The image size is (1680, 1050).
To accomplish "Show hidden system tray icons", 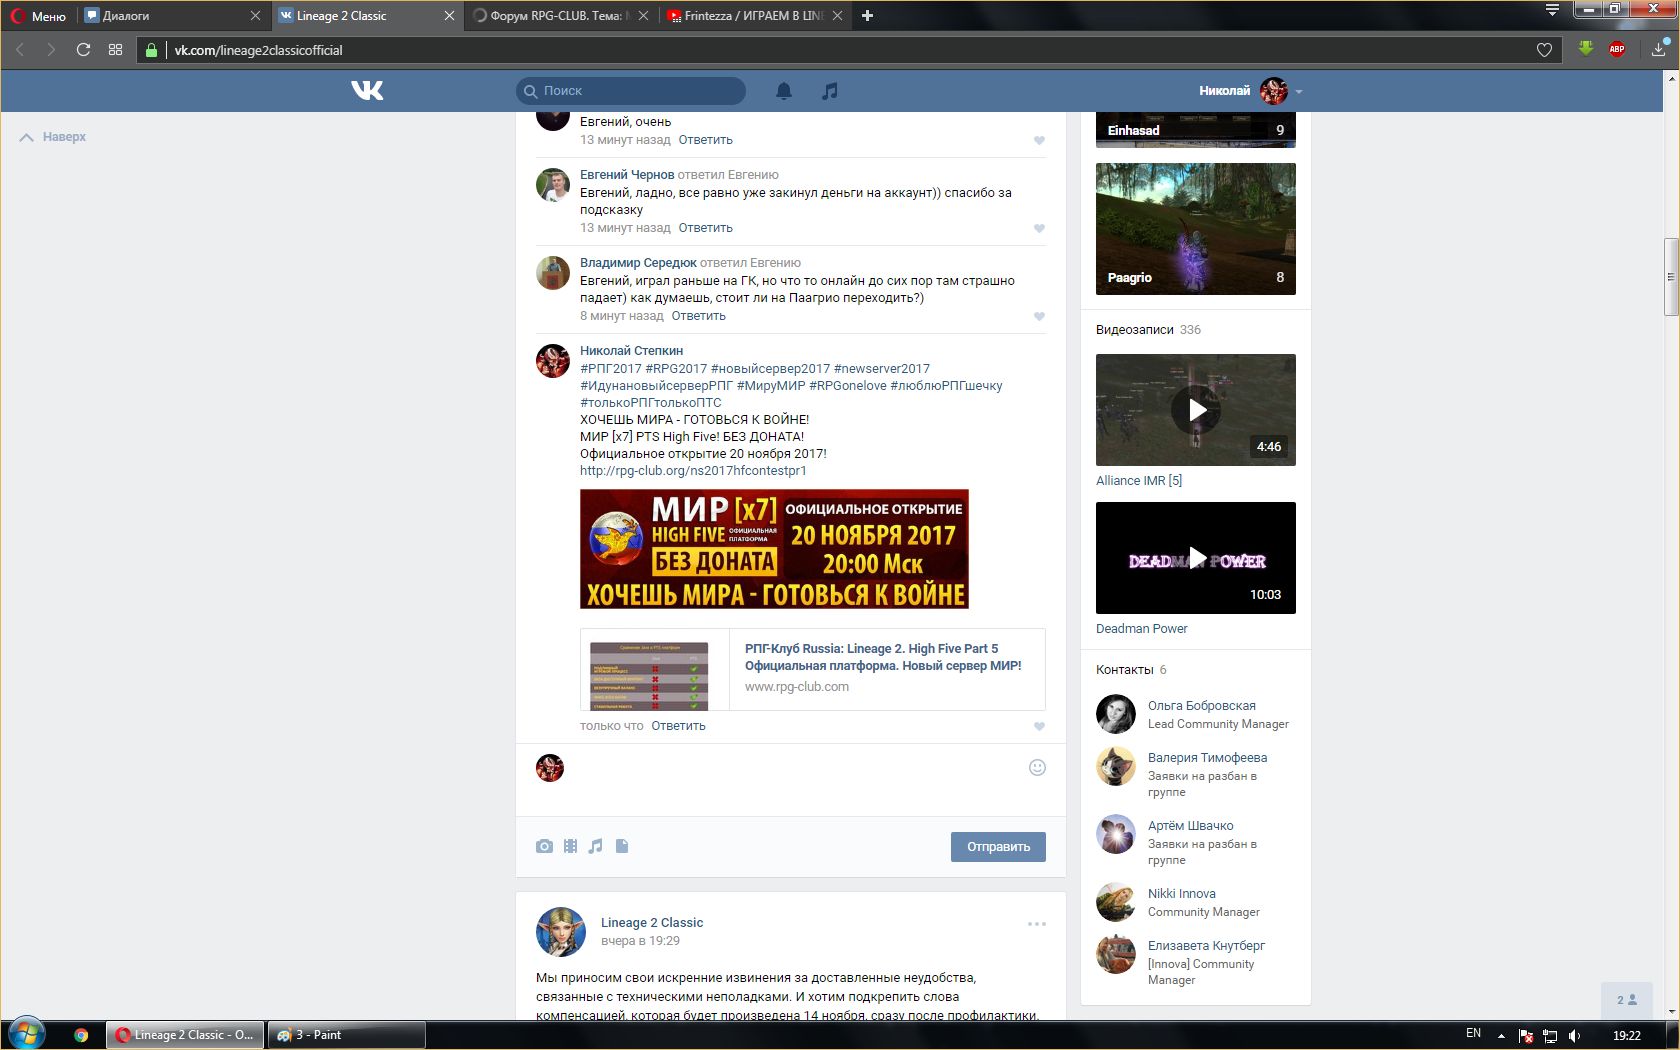I will (x=1500, y=1035).
